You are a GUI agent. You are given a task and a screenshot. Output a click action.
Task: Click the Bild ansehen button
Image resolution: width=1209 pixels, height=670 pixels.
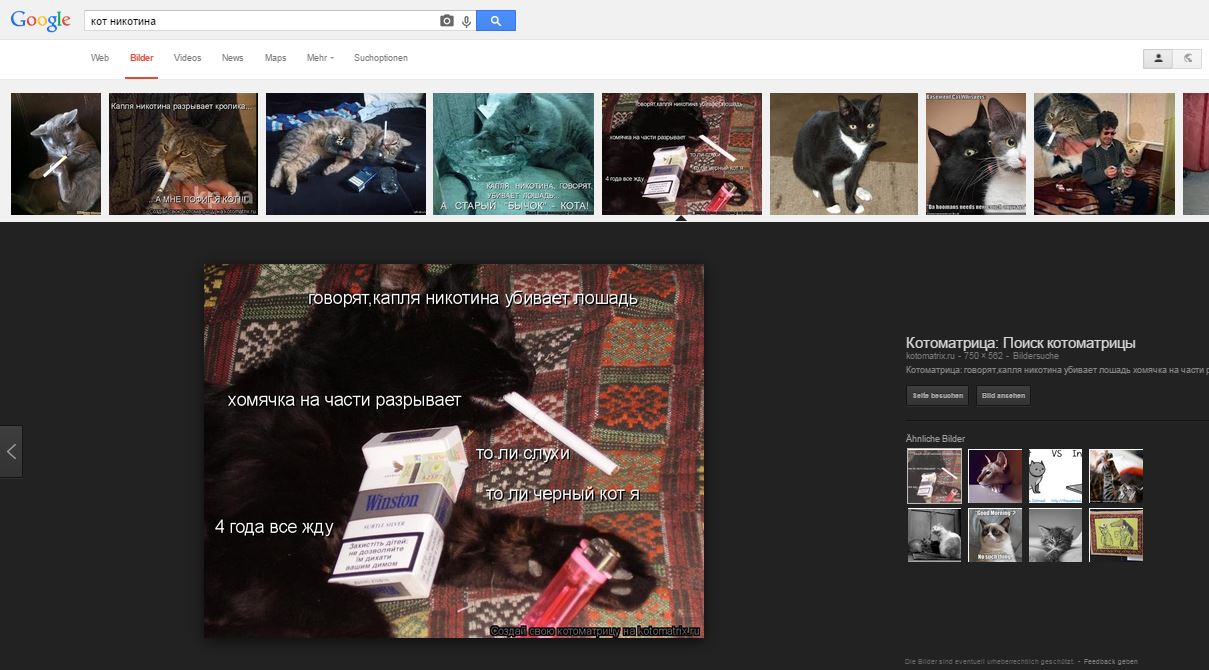click(x=1003, y=396)
